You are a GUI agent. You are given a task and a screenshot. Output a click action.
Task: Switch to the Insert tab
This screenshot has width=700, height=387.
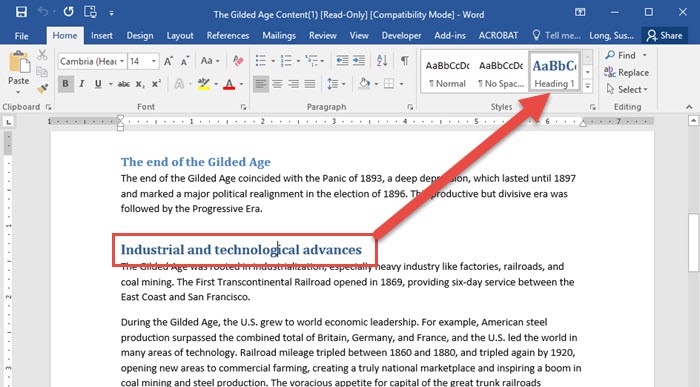pyautogui.click(x=102, y=36)
